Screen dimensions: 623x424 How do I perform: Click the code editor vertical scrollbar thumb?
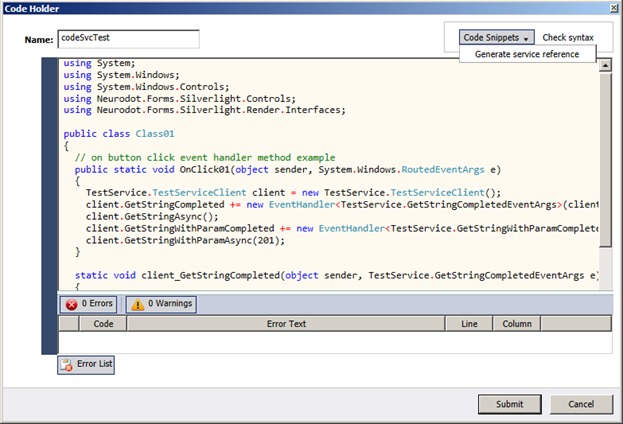tap(605, 160)
